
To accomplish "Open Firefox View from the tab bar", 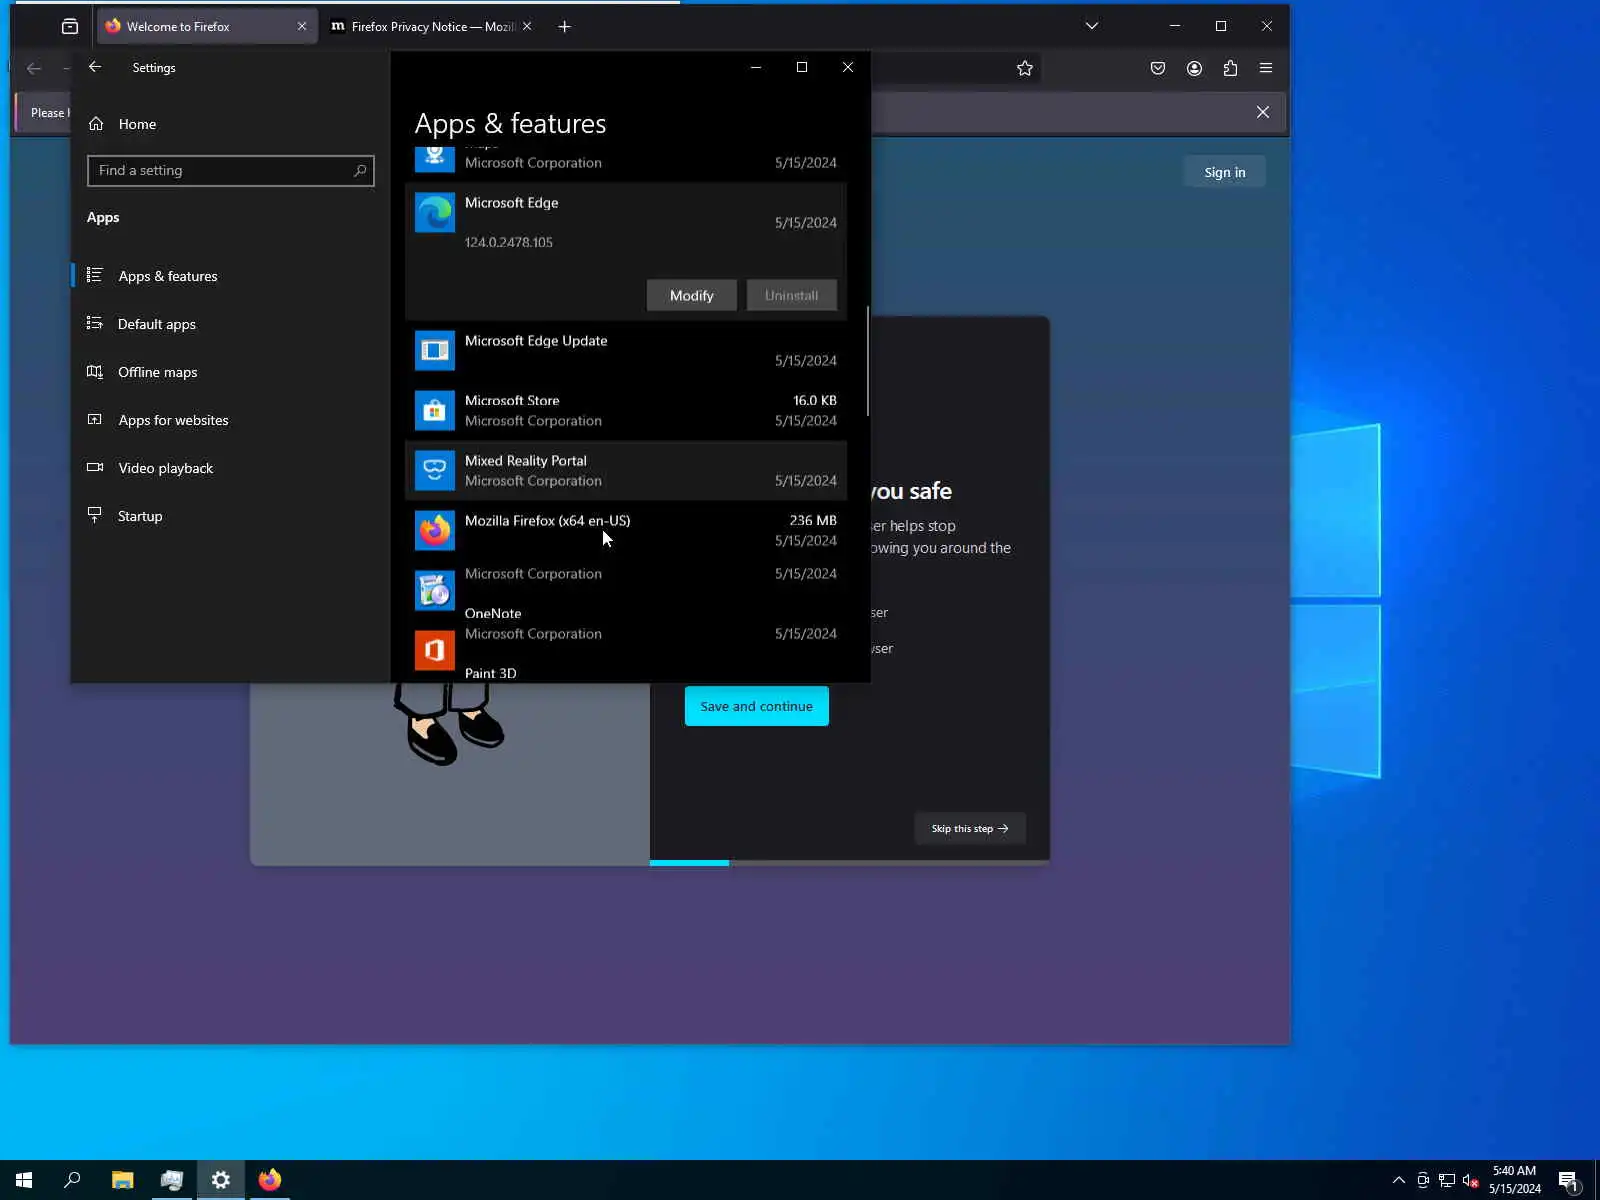I will point(70,27).
